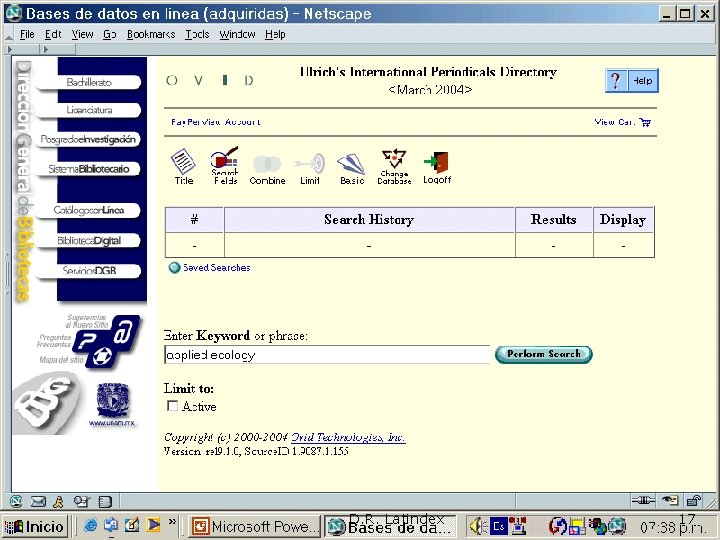Go to Bachillerato sidebar button
Image resolution: width=720 pixels, height=540 pixels.
click(x=89, y=82)
